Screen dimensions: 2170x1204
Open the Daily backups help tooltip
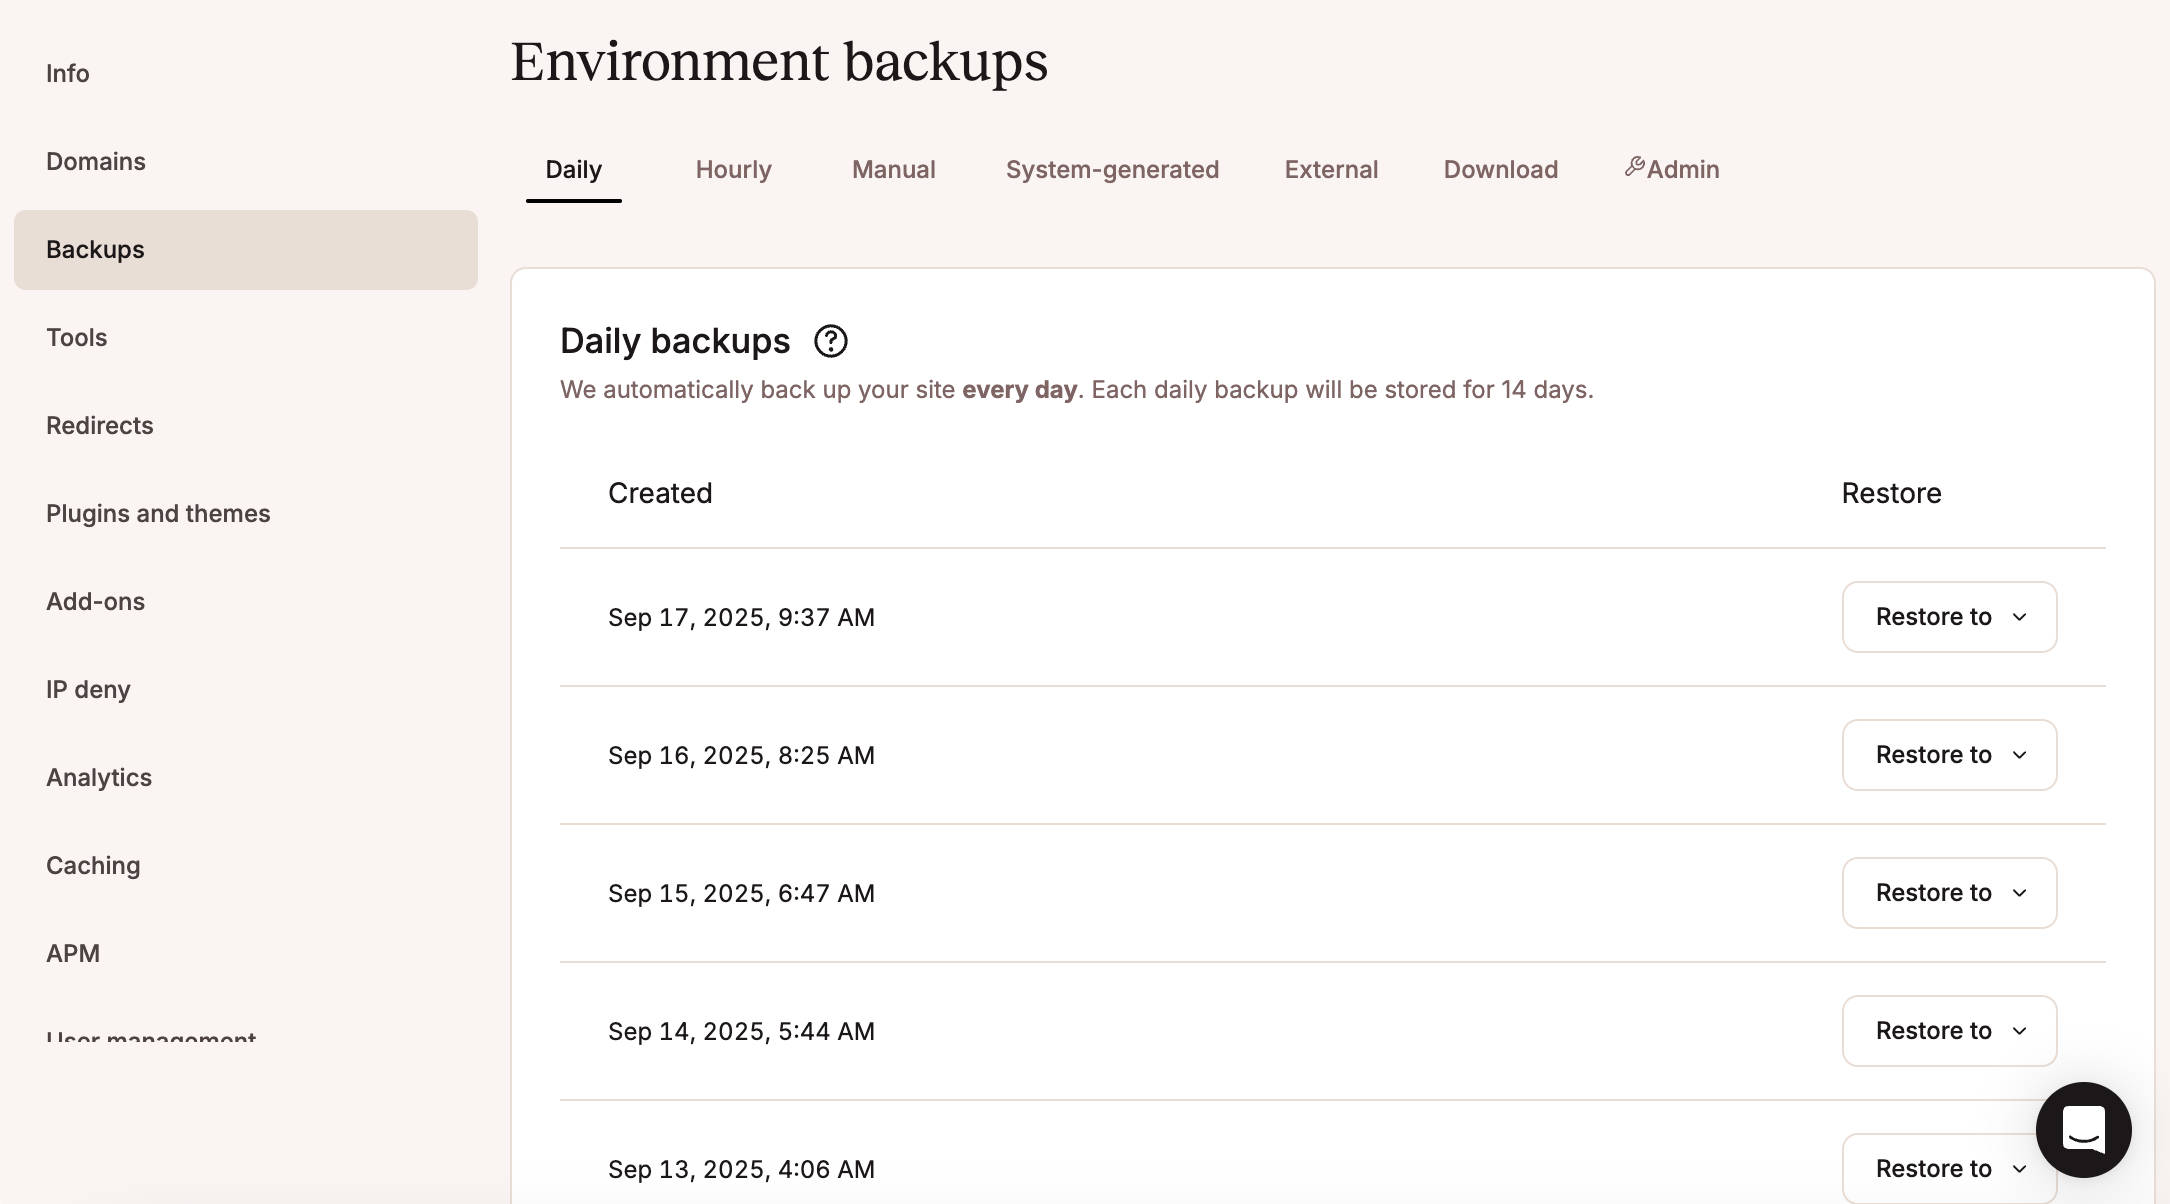click(x=831, y=341)
